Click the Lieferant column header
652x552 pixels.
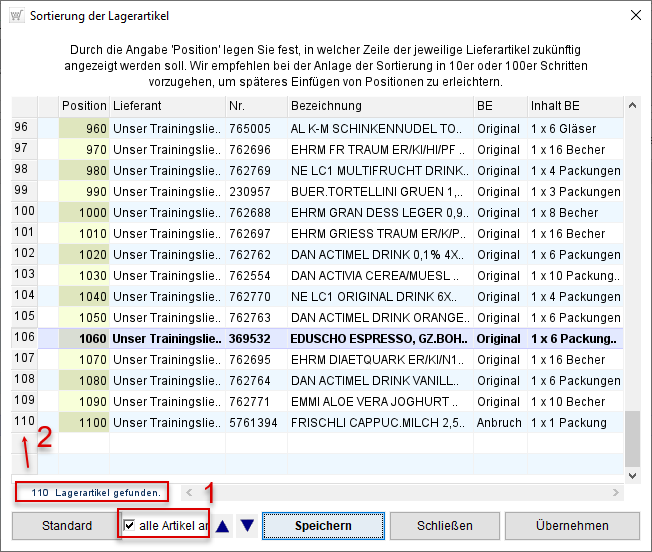pyautogui.click(x=165, y=106)
